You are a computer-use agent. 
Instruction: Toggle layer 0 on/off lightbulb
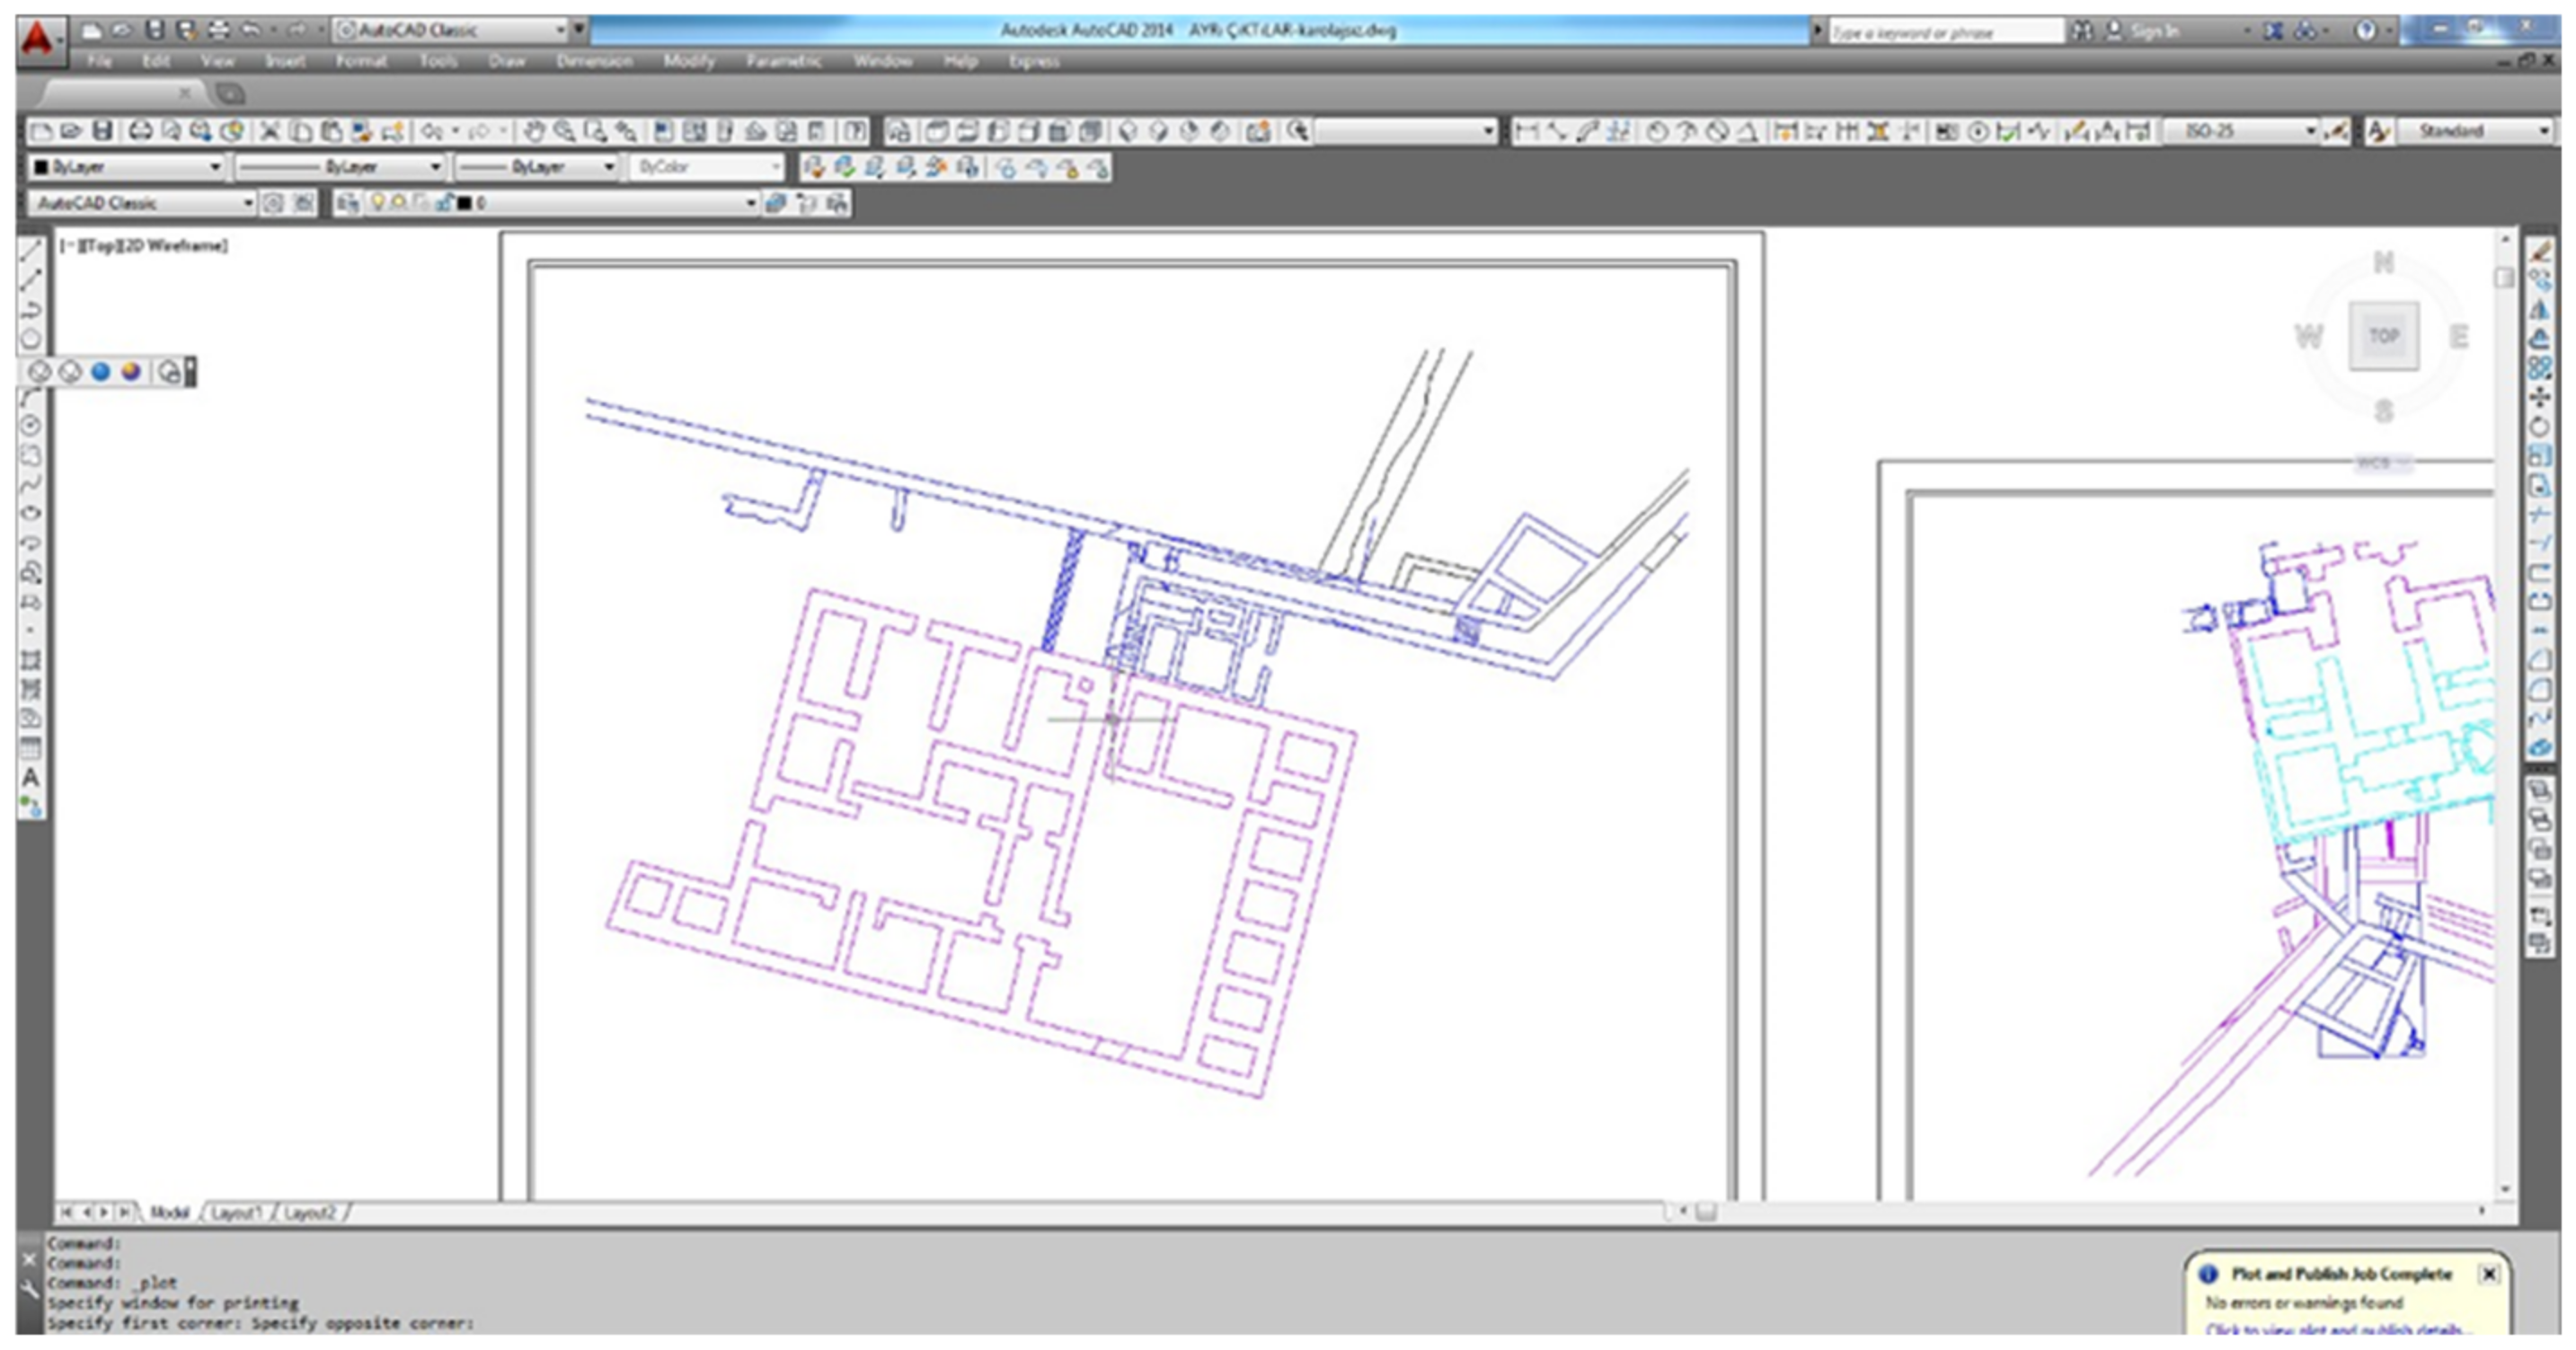point(378,203)
